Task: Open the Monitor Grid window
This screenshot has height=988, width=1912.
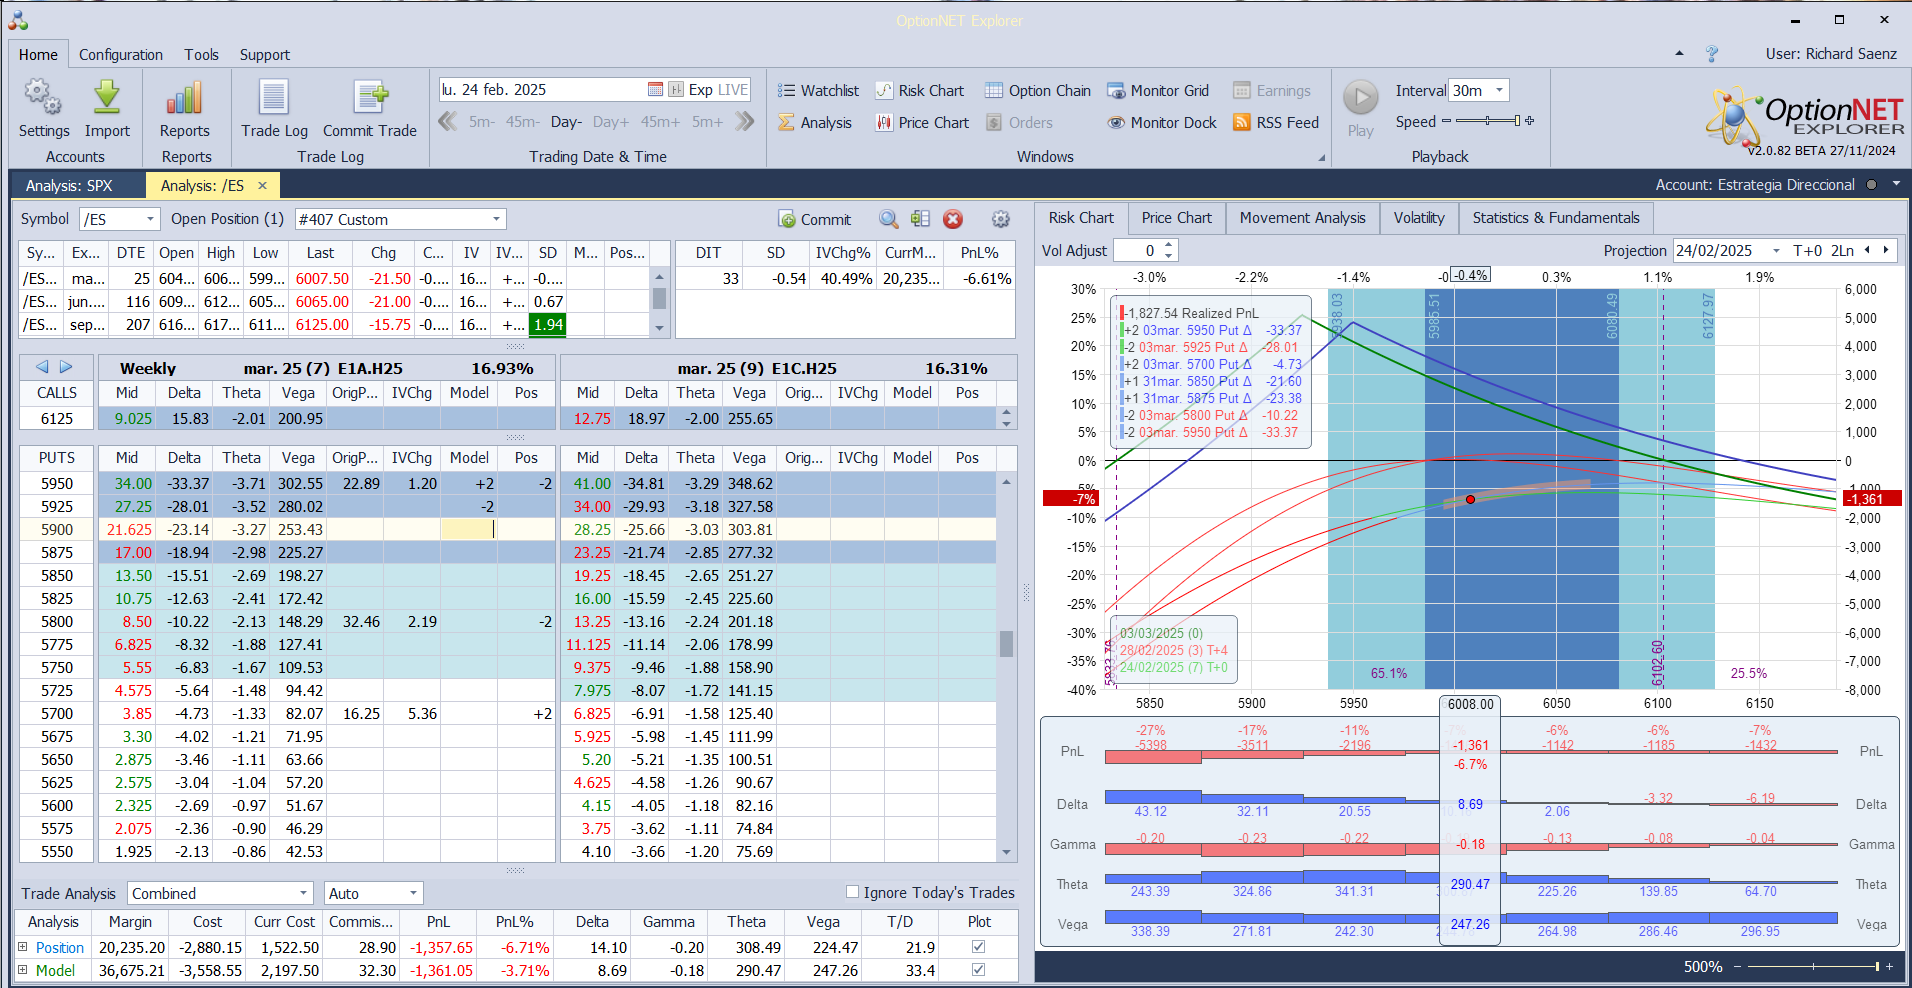Action: 1158,91
